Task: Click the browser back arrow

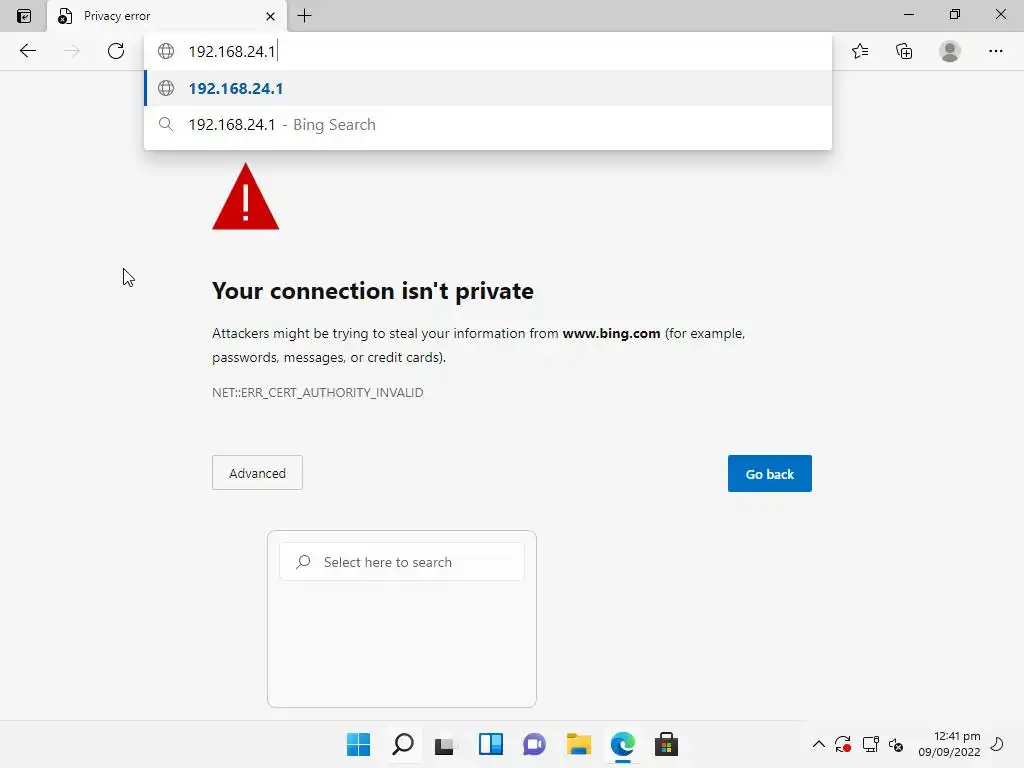Action: 27,51
